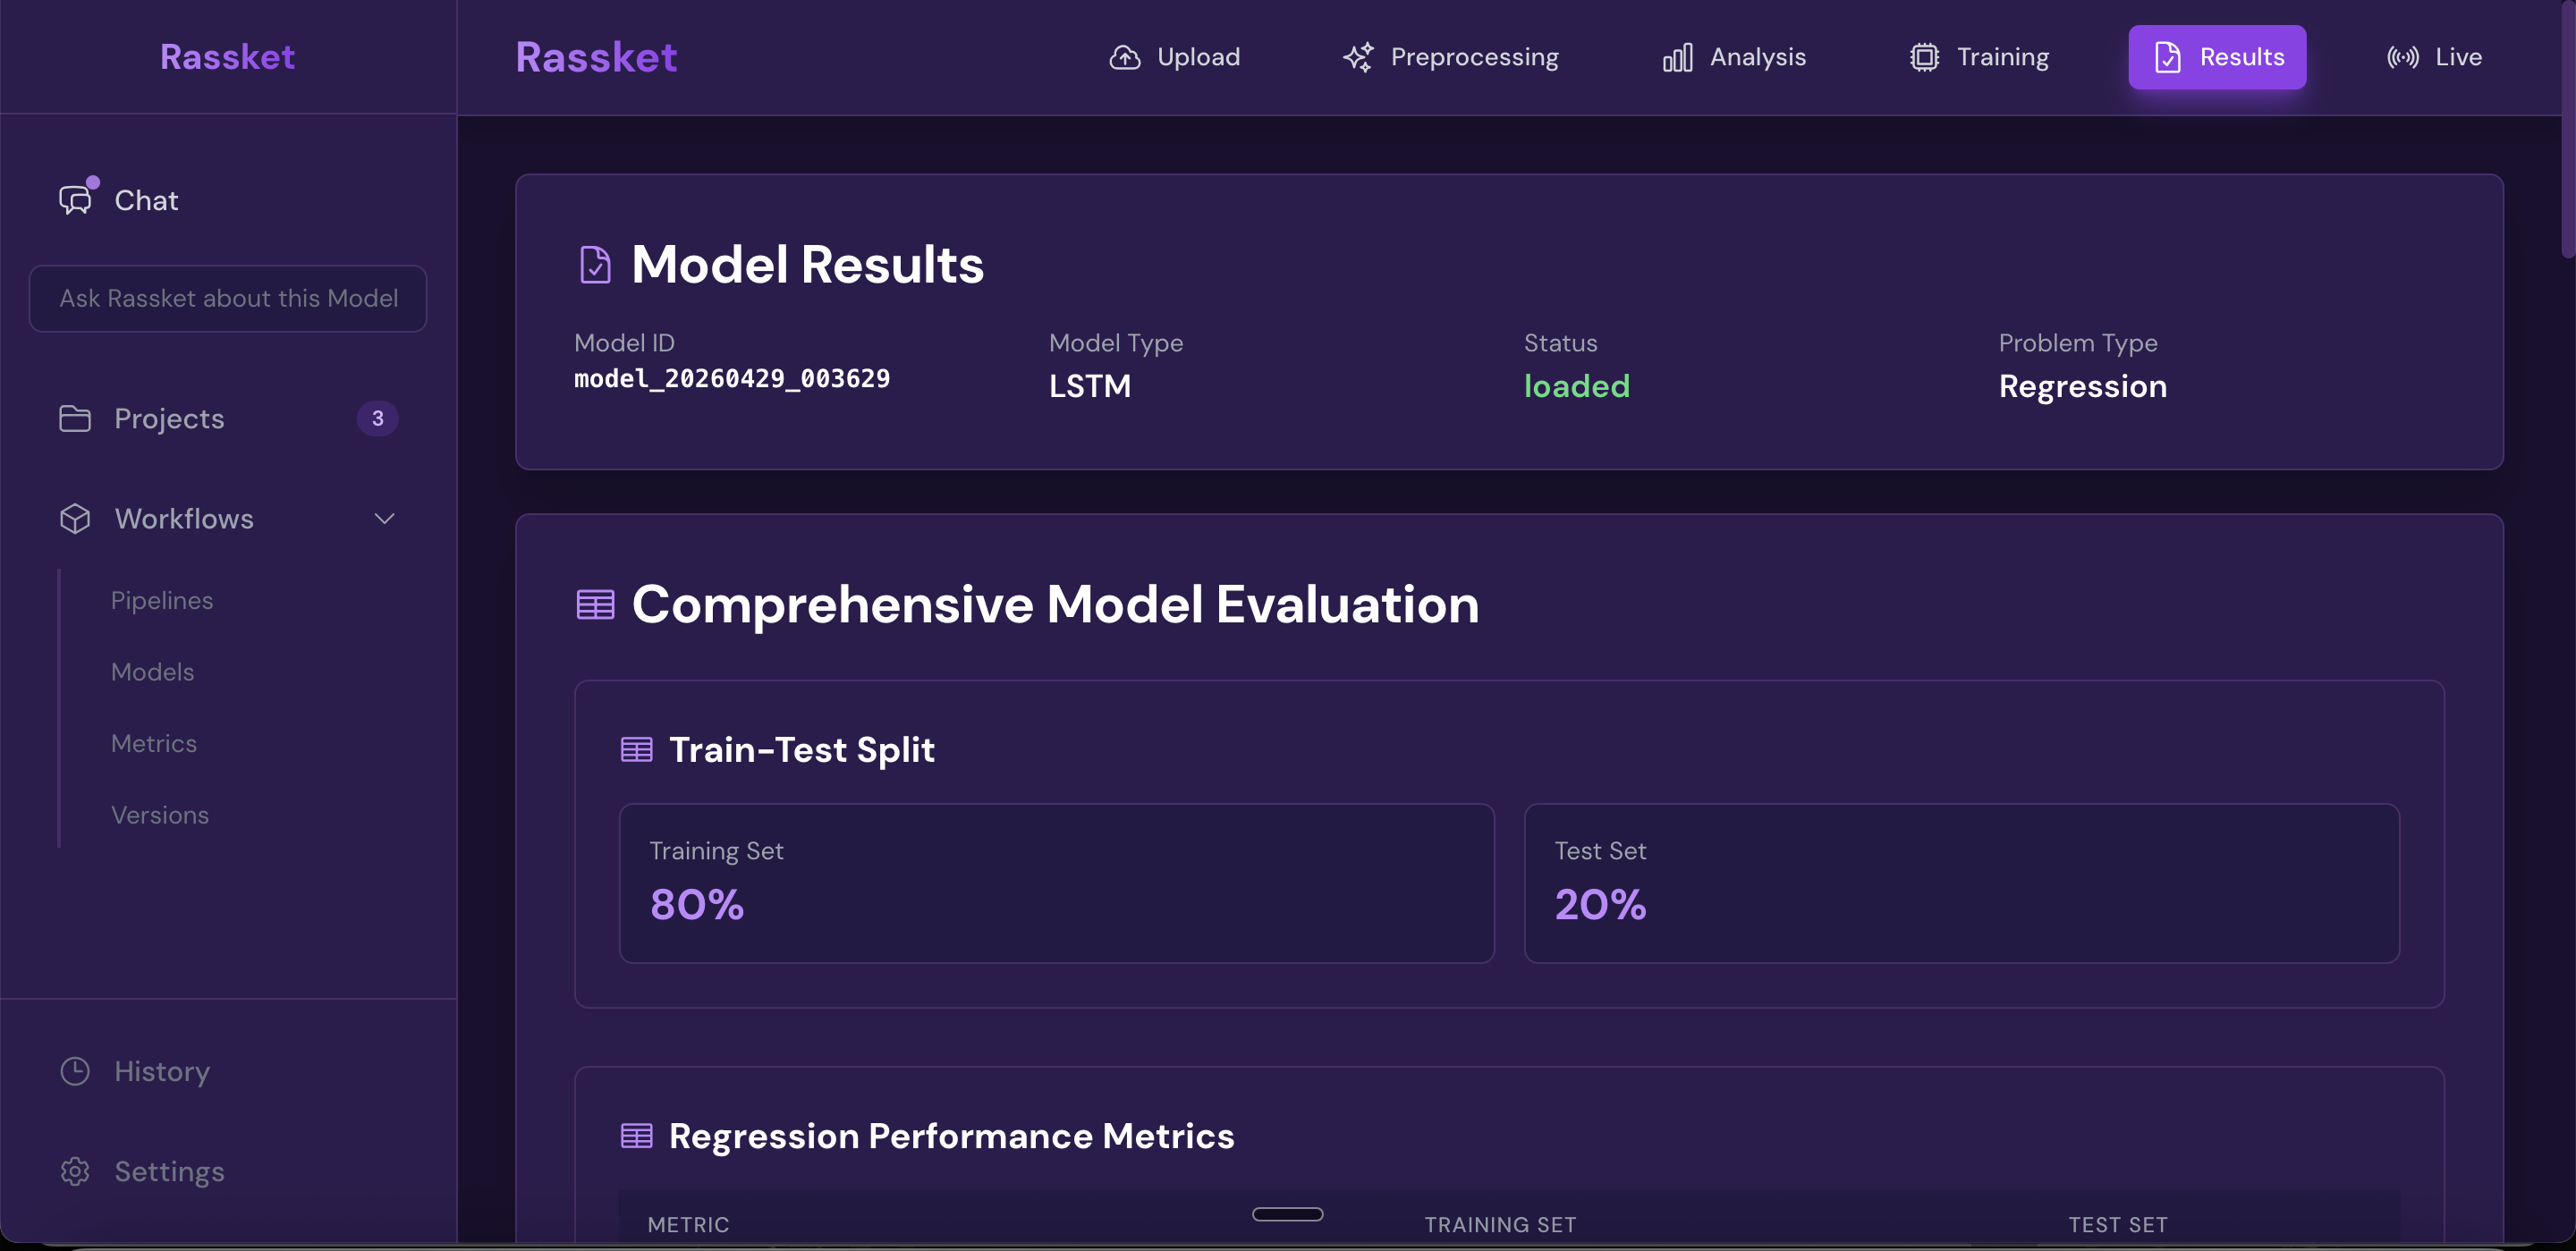Click the Test Set 20% card

(x=1961, y=883)
